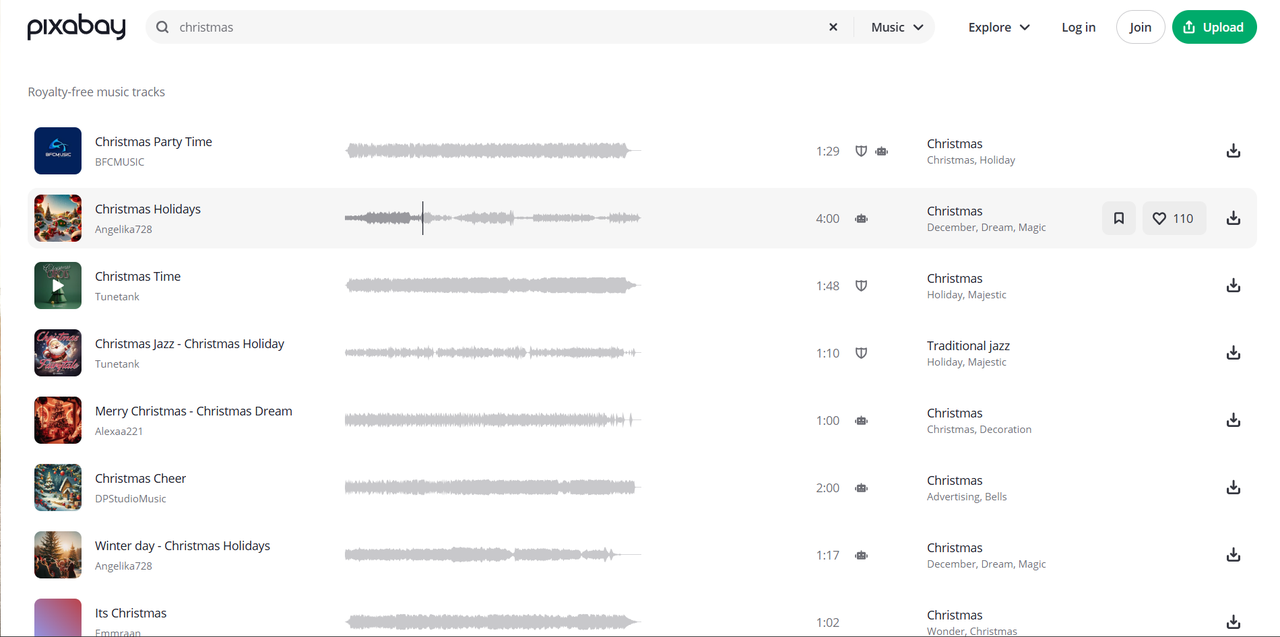This screenshot has width=1280, height=637.
Task: Download the Christmas Party Time track
Action: pyautogui.click(x=1233, y=150)
